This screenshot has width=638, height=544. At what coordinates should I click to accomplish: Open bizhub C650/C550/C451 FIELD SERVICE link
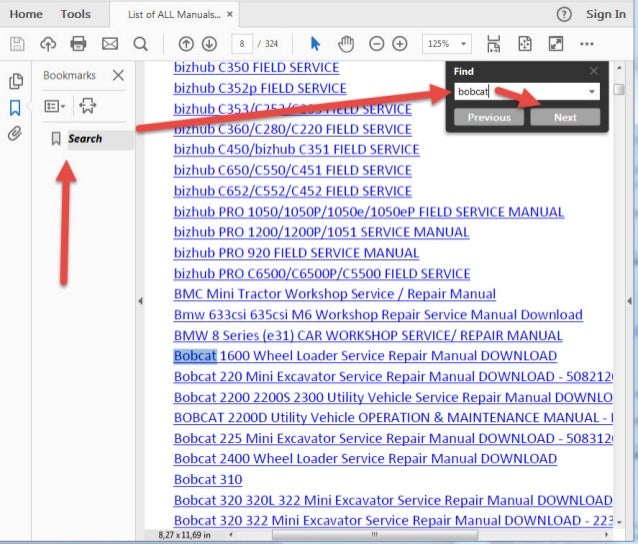pos(293,170)
